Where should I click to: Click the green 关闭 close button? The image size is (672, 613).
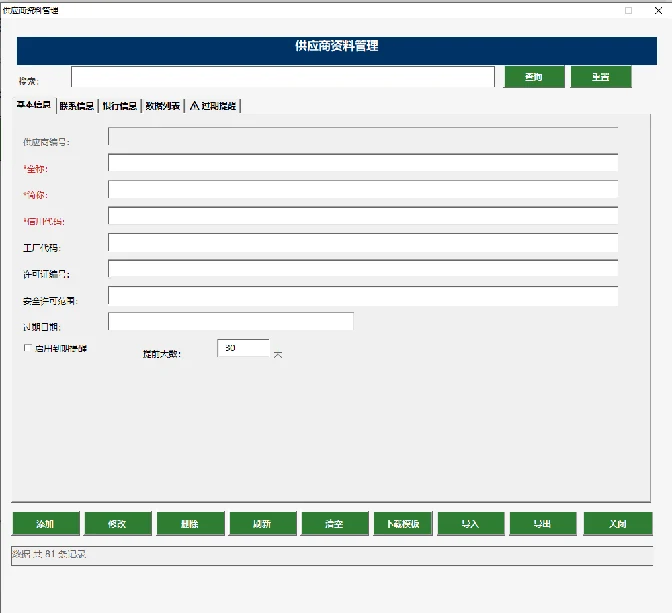pyautogui.click(x=618, y=523)
